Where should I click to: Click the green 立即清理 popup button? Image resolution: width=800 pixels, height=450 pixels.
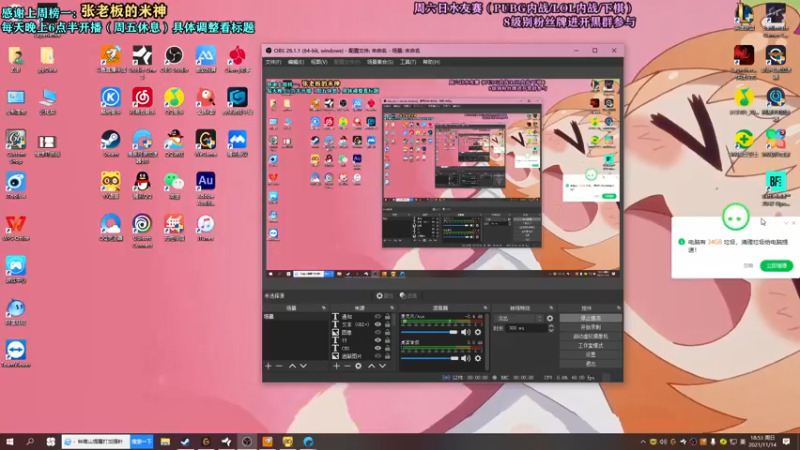click(x=777, y=266)
